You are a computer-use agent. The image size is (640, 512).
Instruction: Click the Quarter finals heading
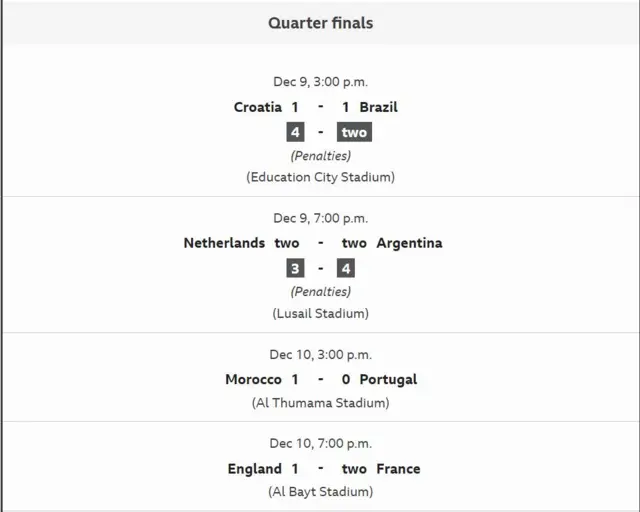point(320,22)
